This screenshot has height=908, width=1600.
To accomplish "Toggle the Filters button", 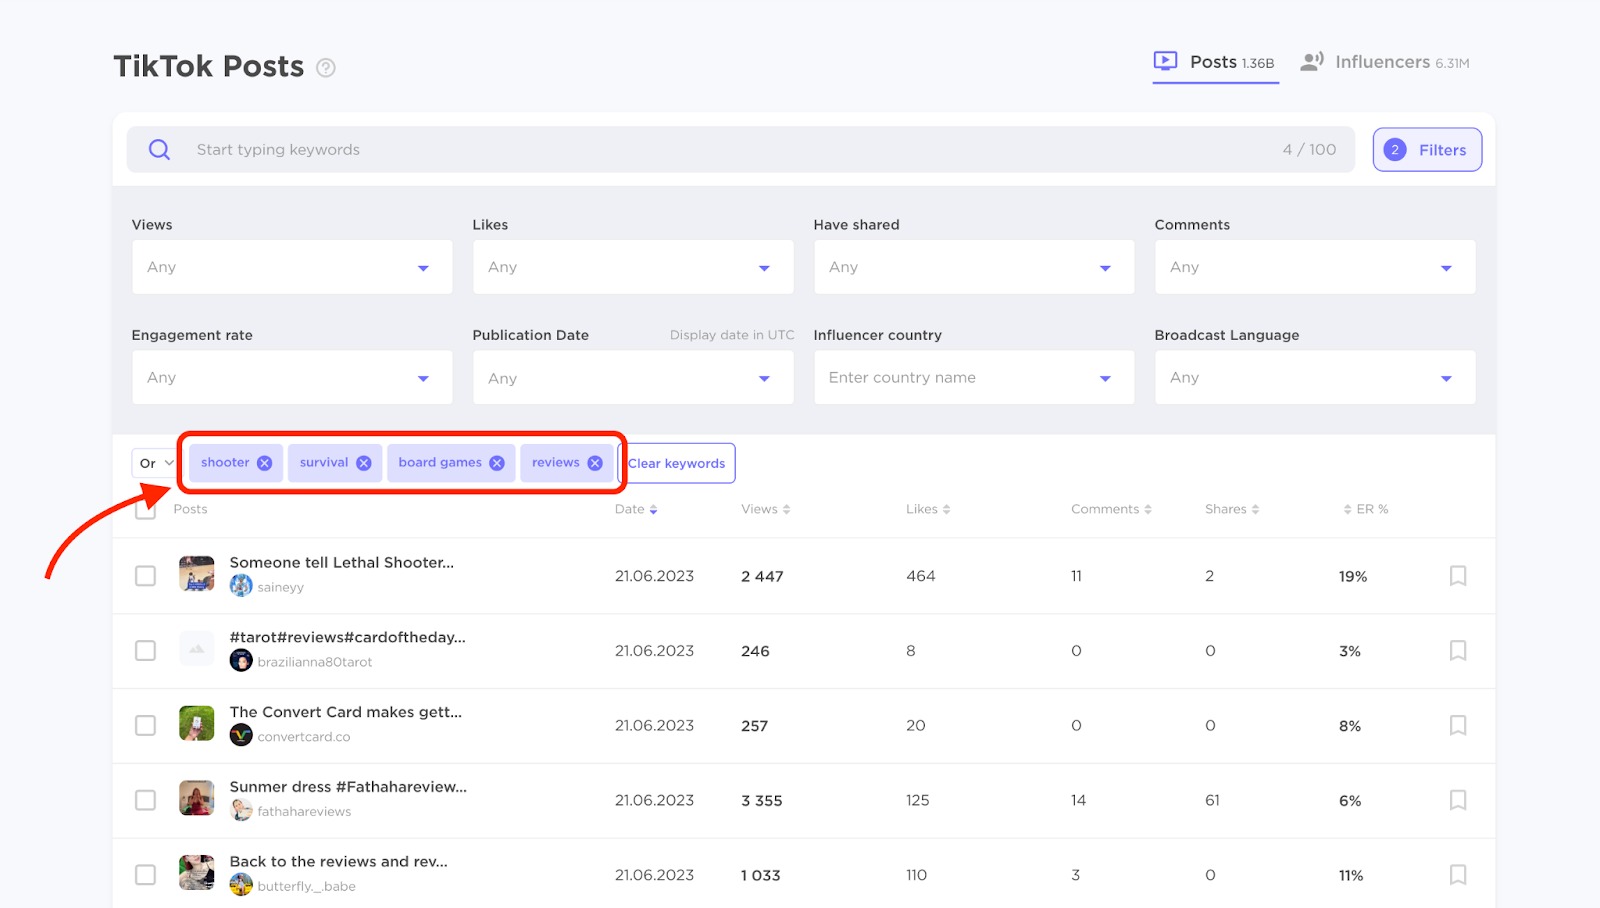I will point(1427,150).
